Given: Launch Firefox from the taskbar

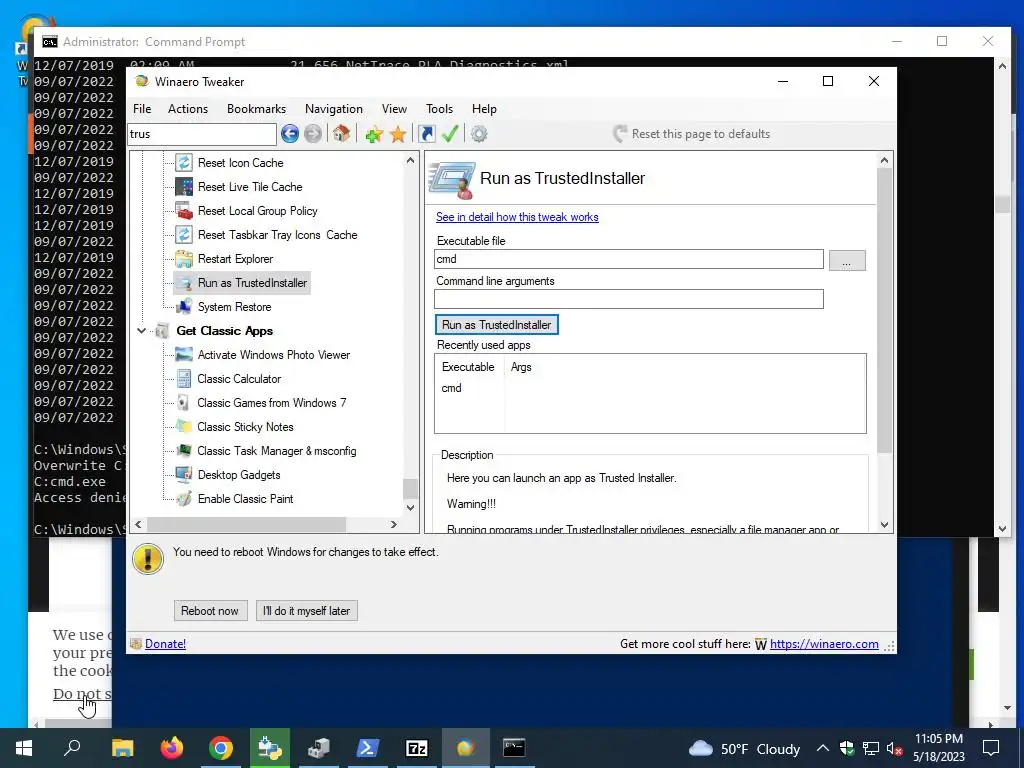Looking at the screenshot, I should pos(172,748).
